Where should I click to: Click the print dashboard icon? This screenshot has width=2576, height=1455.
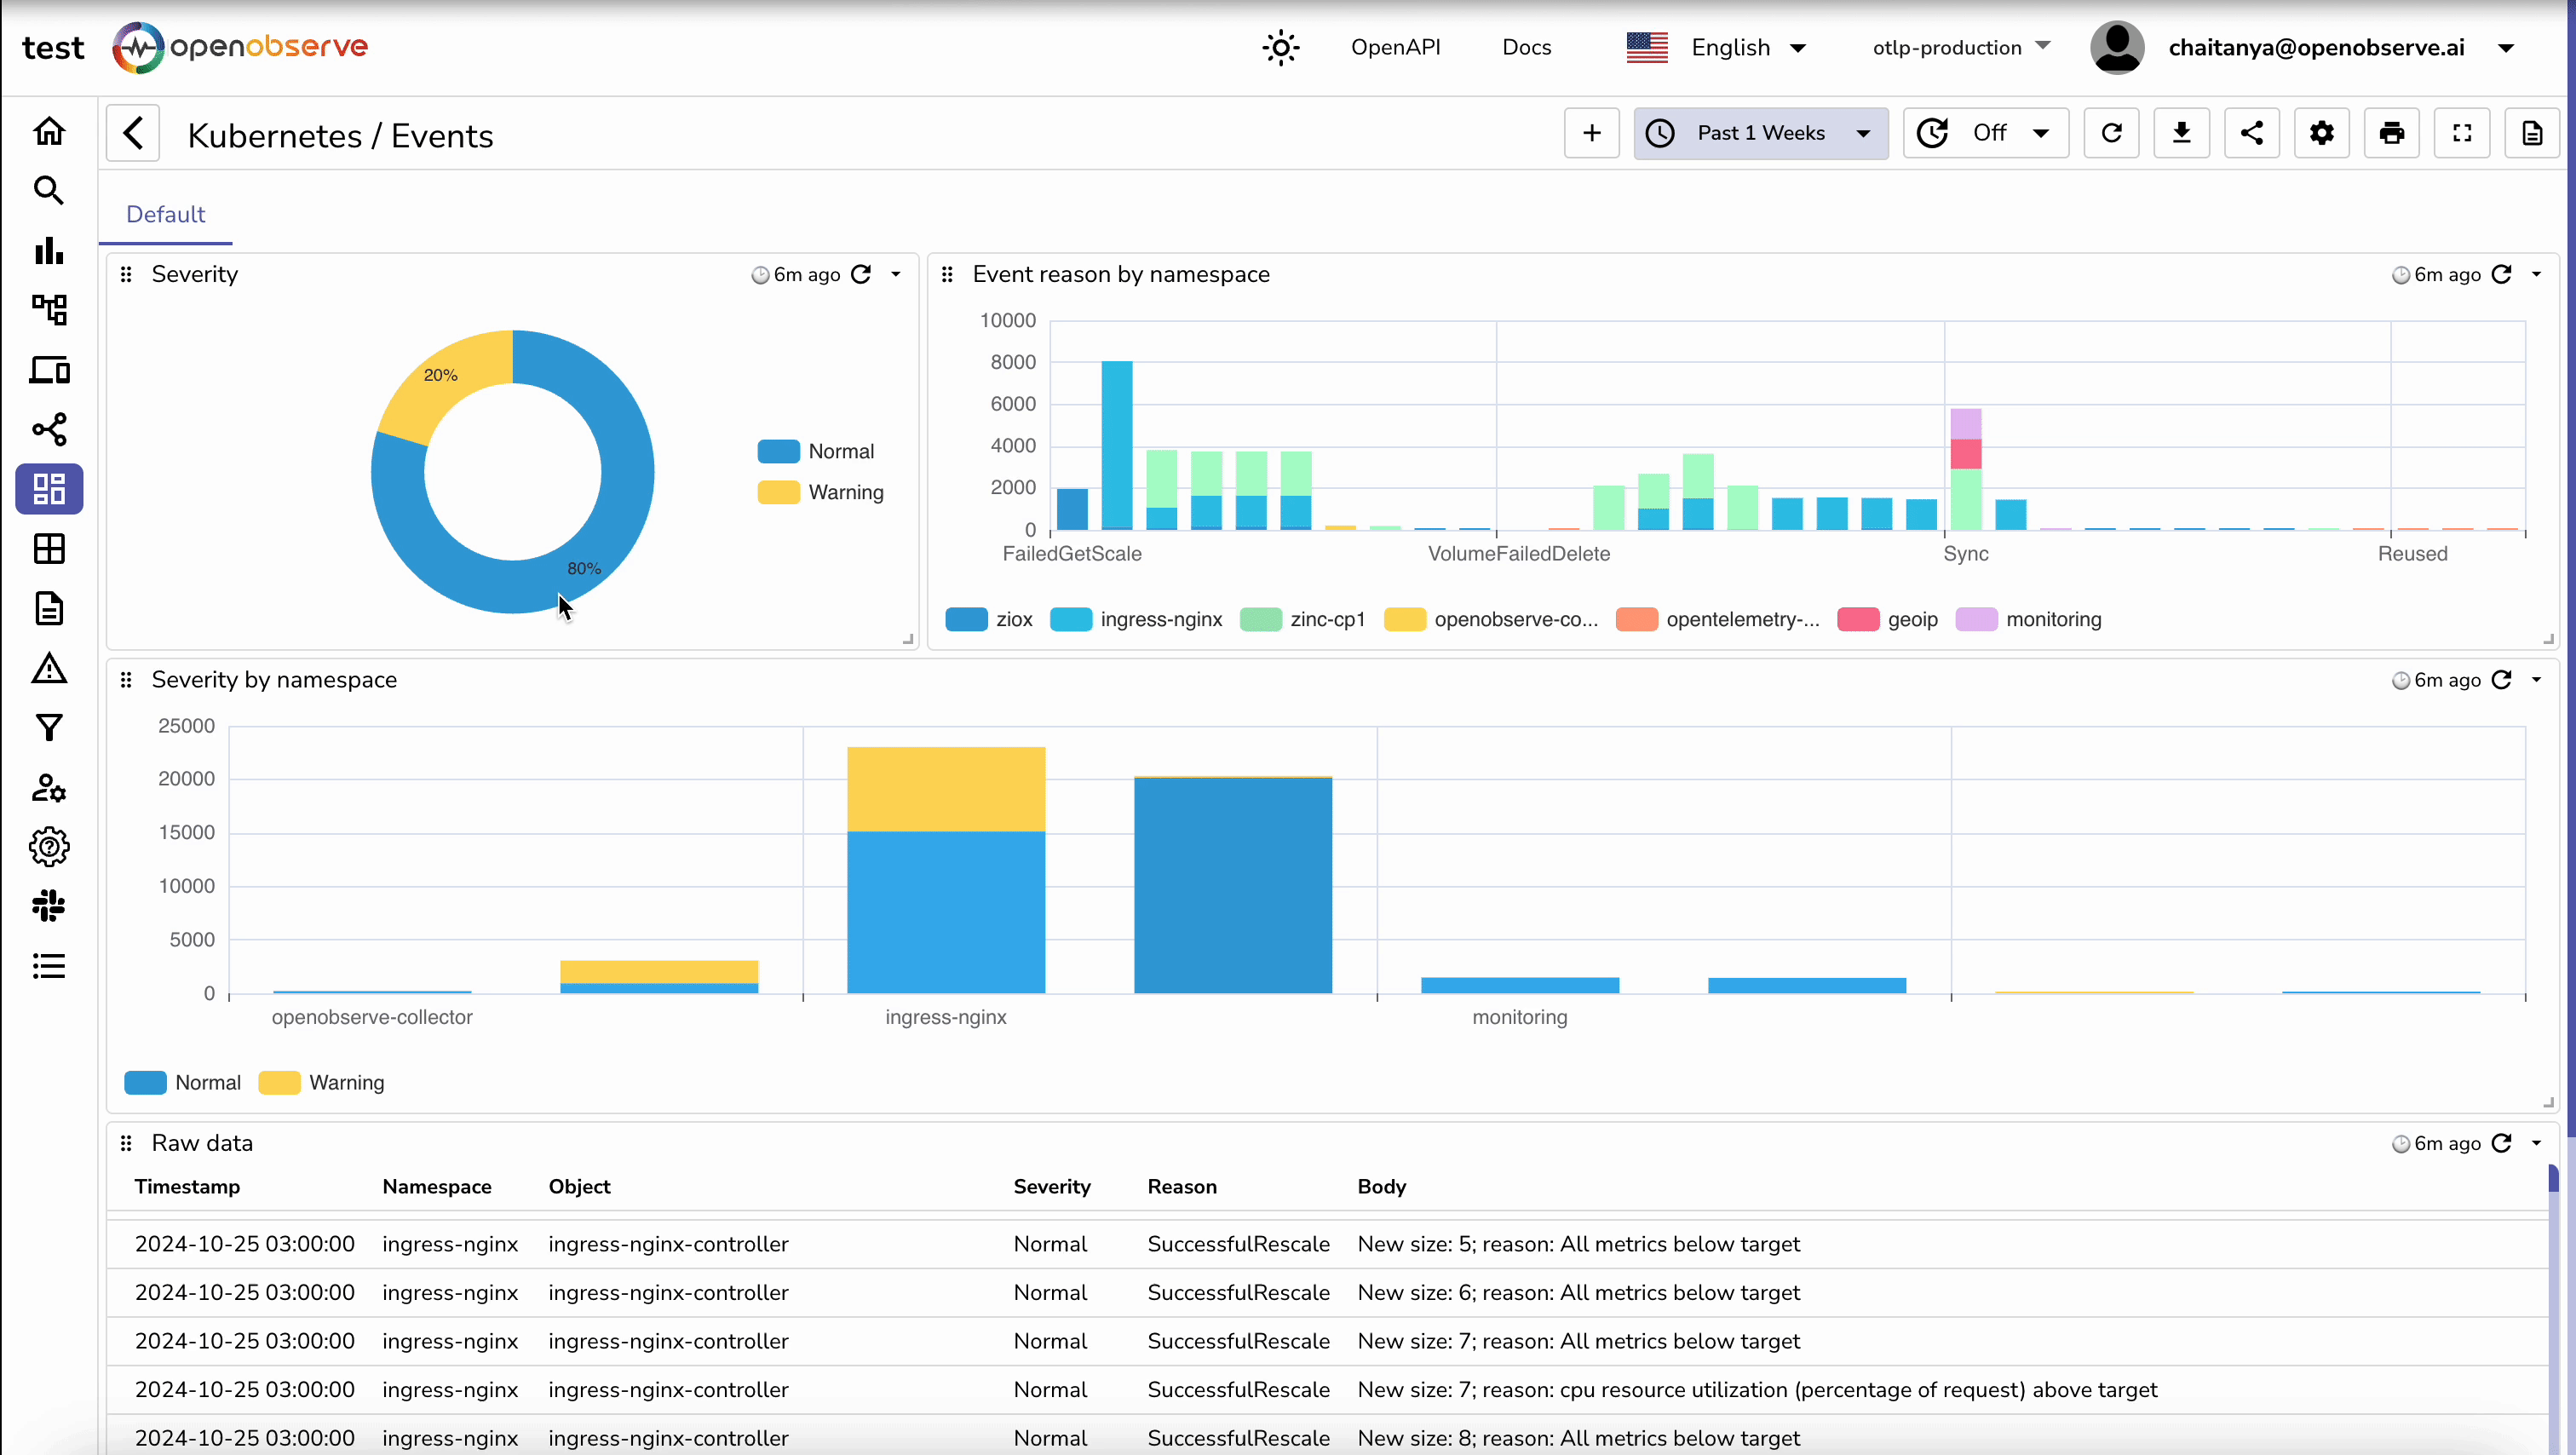tap(2391, 132)
